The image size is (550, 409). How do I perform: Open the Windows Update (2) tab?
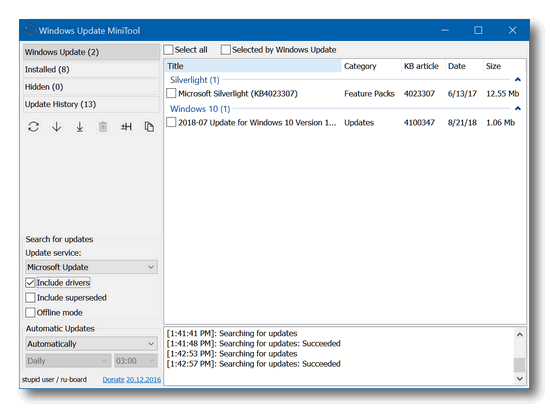coord(91,52)
